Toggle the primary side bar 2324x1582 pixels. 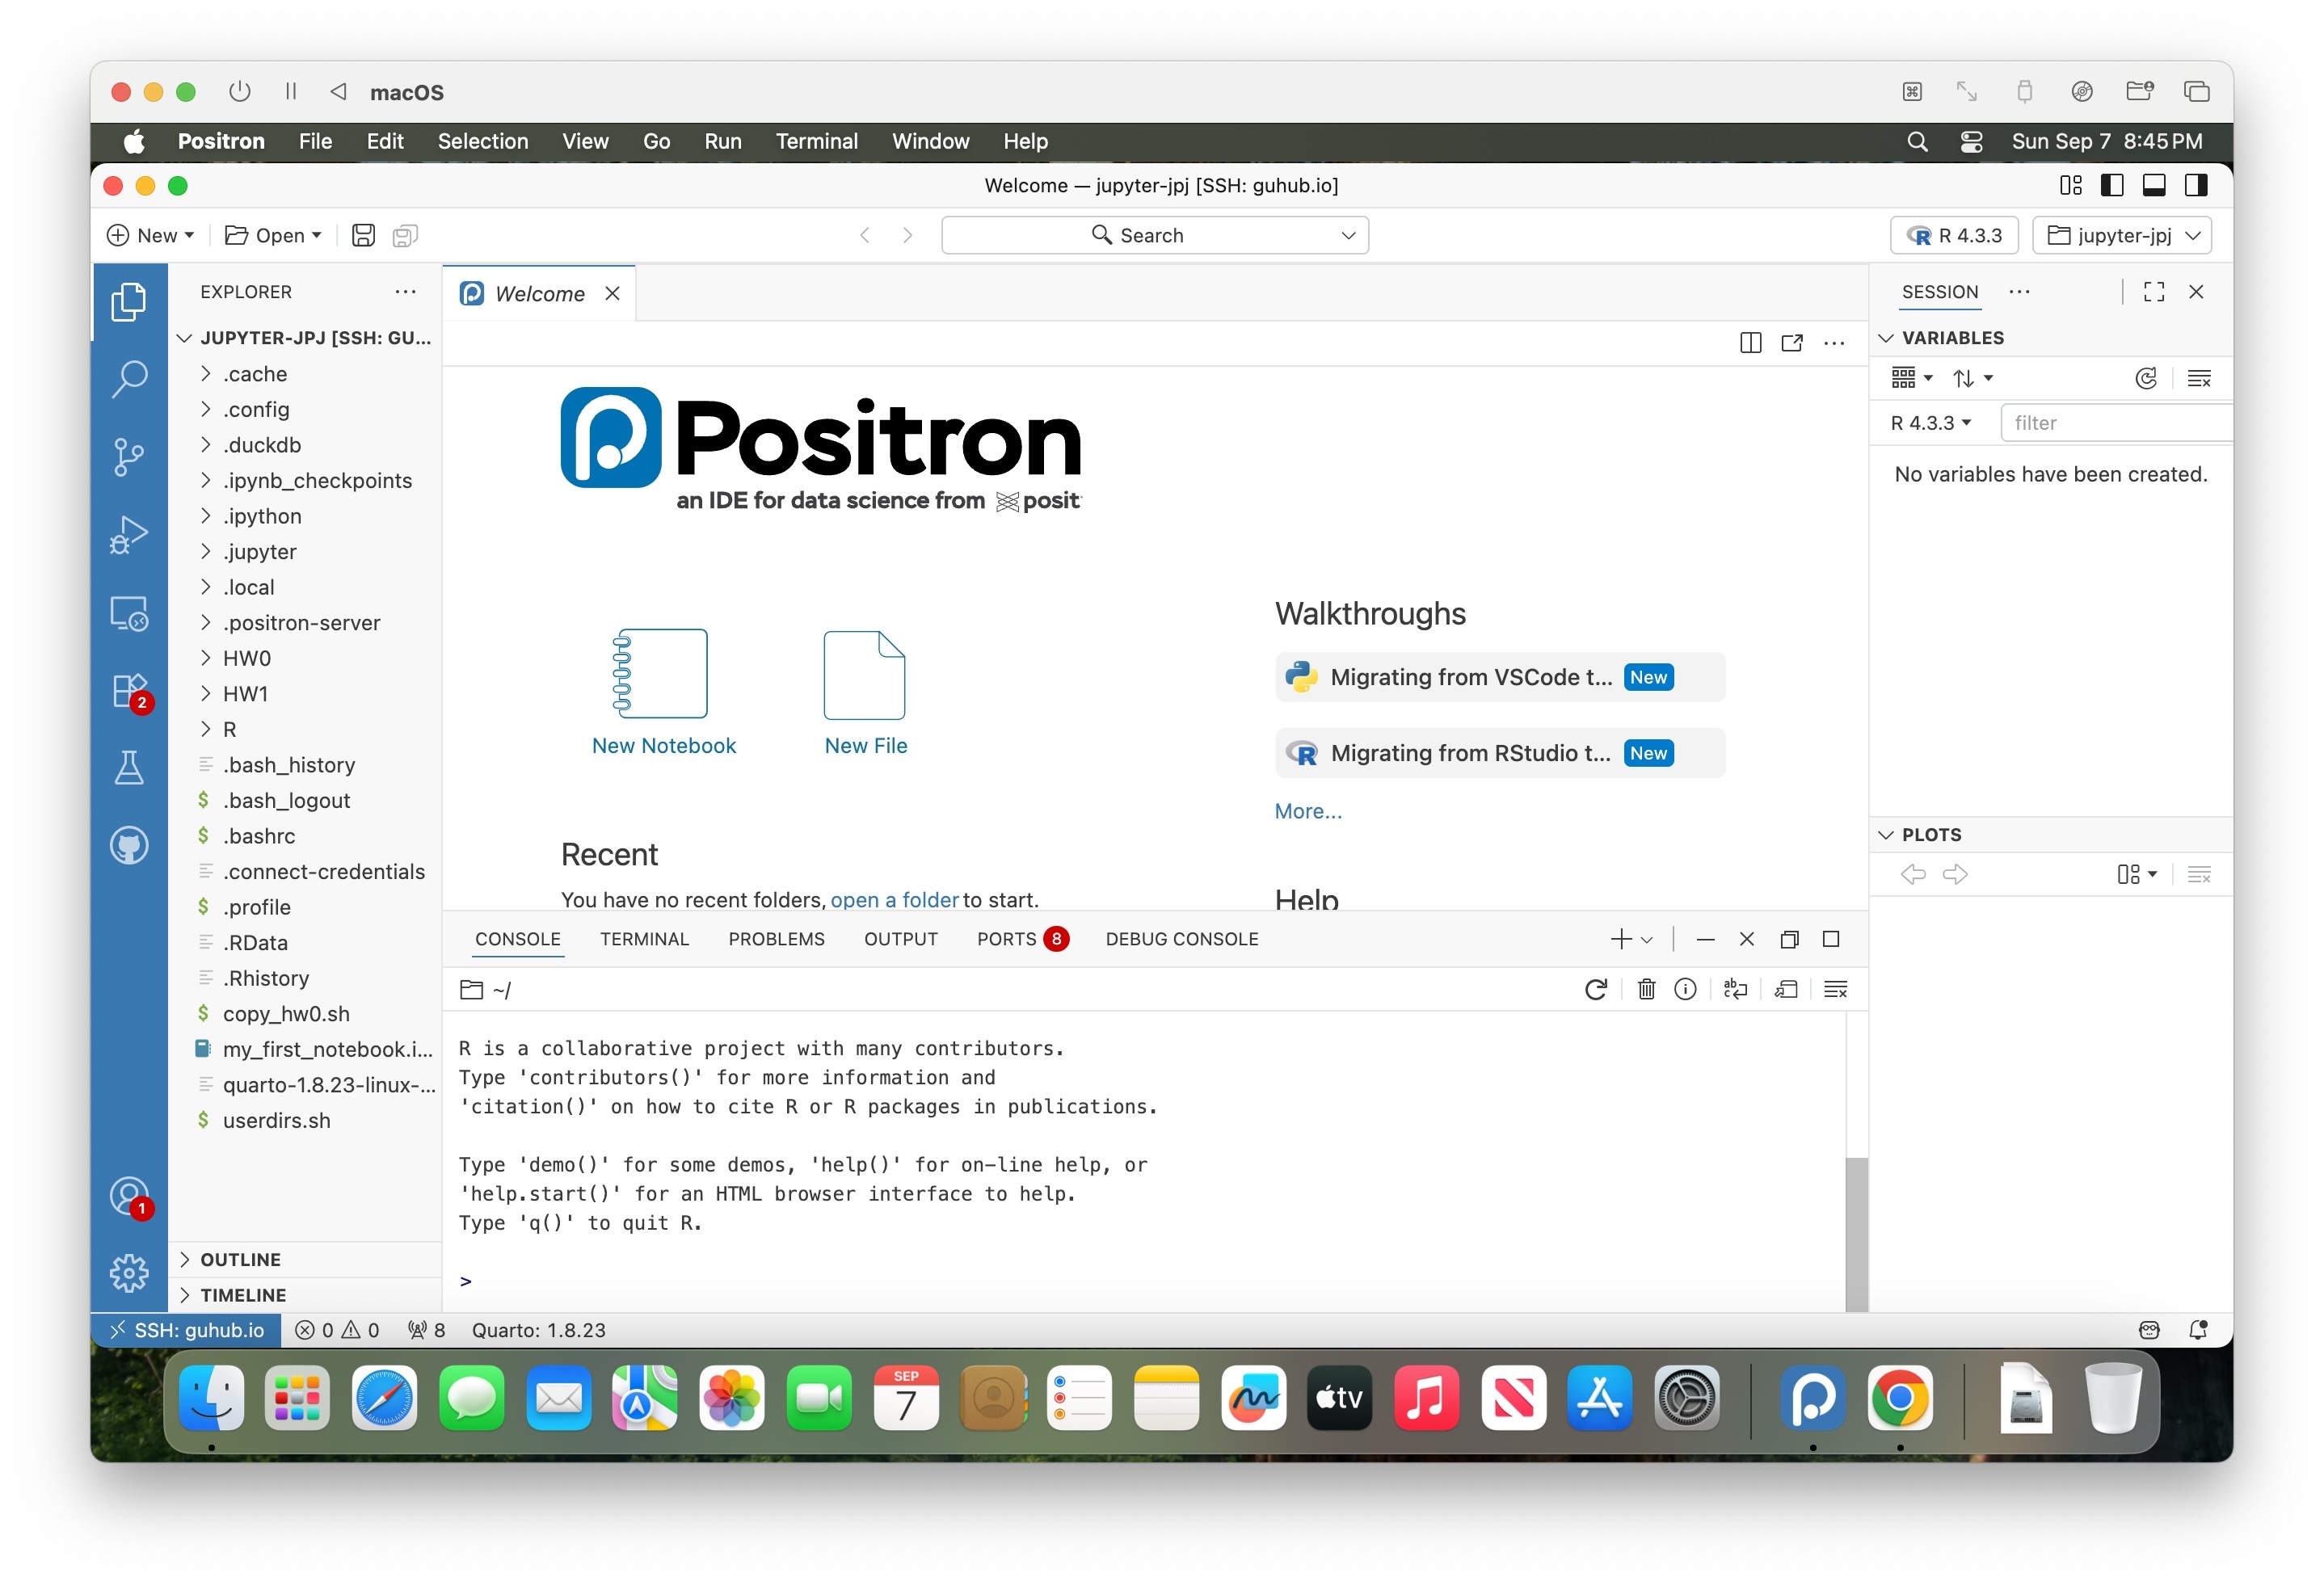[x=2112, y=185]
